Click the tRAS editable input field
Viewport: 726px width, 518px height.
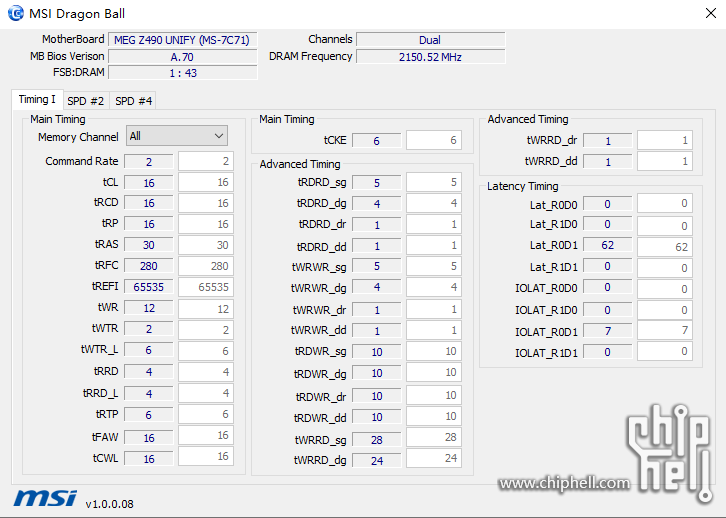click(206, 245)
